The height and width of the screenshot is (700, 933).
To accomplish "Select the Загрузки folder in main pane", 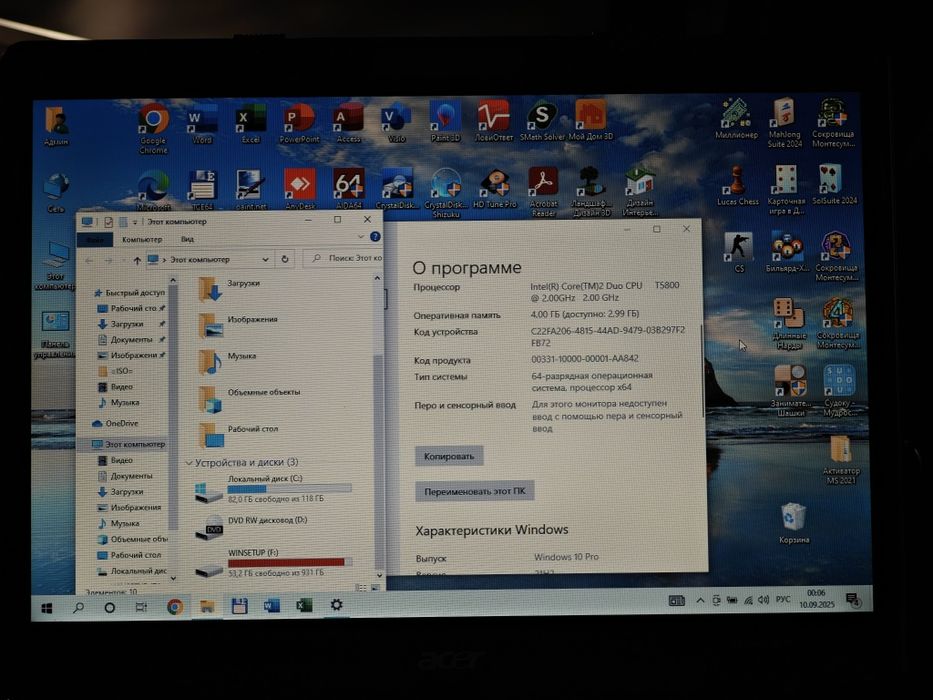I will (229, 289).
